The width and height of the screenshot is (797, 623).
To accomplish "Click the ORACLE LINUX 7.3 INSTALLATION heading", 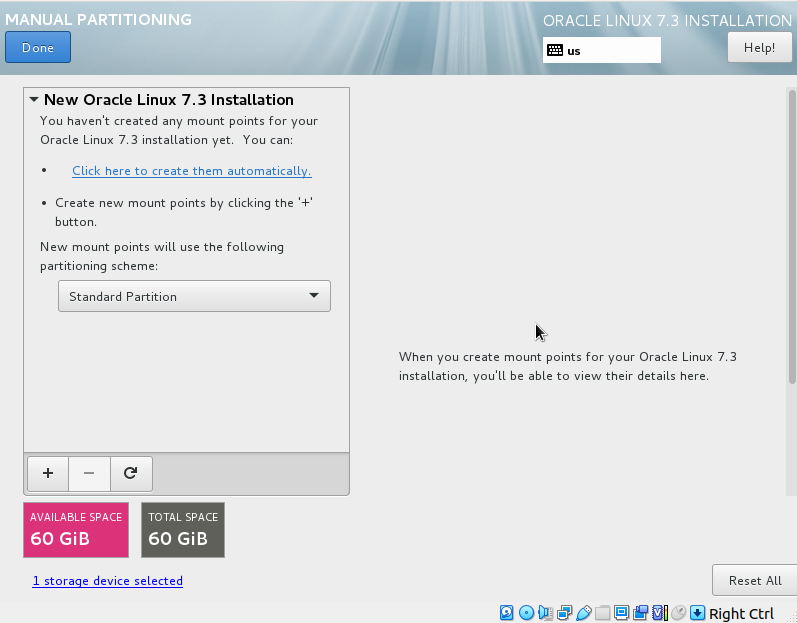I will pyautogui.click(x=667, y=20).
